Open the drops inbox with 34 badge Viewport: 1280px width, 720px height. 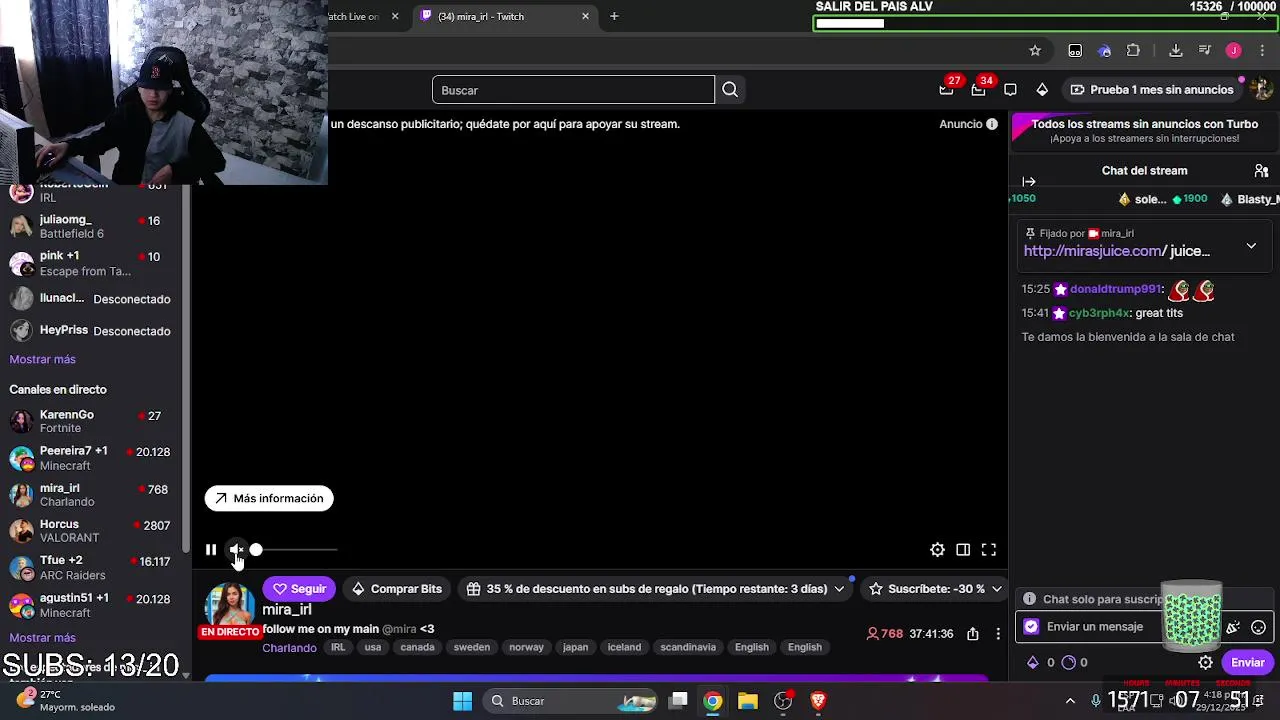pos(978,90)
